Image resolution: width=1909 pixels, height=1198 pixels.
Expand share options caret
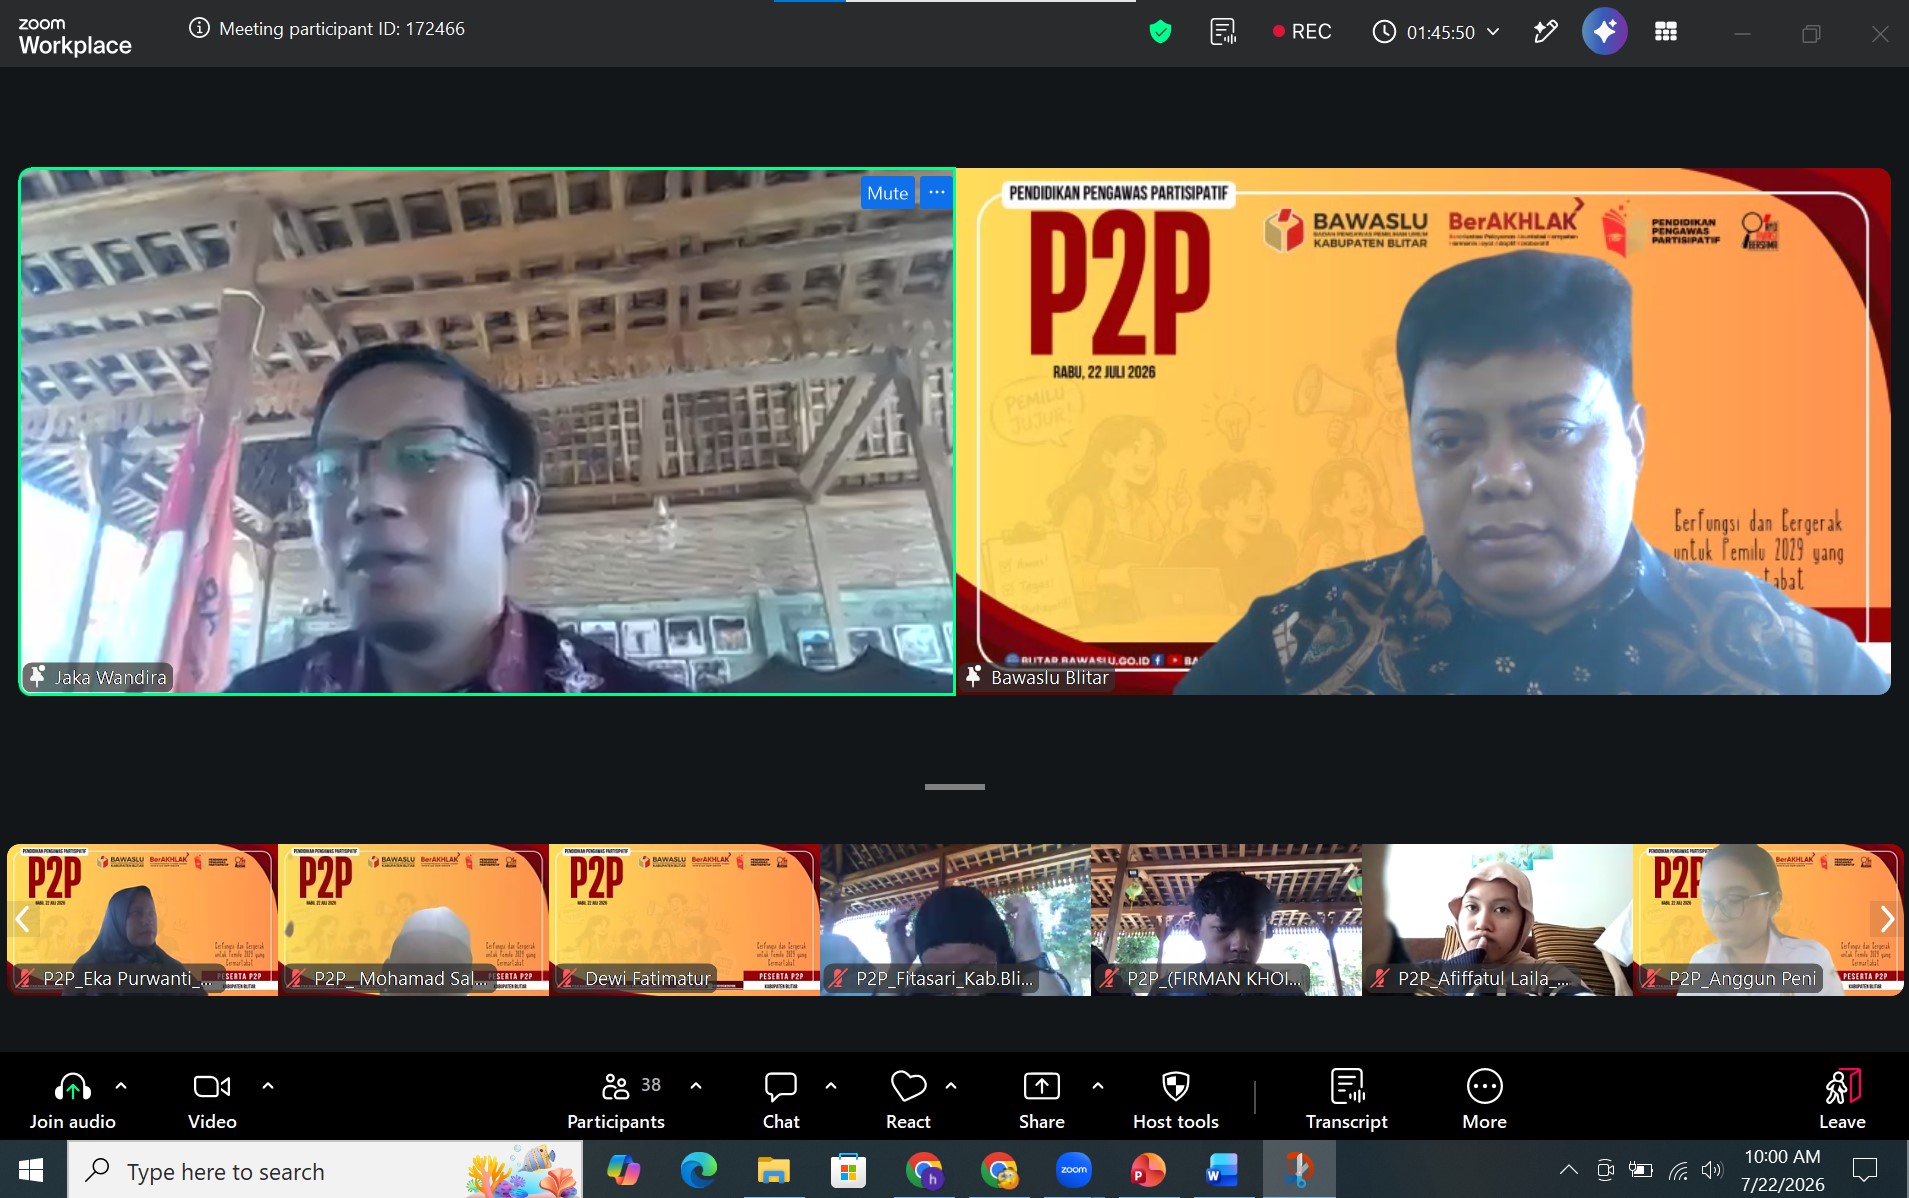tap(1098, 1085)
